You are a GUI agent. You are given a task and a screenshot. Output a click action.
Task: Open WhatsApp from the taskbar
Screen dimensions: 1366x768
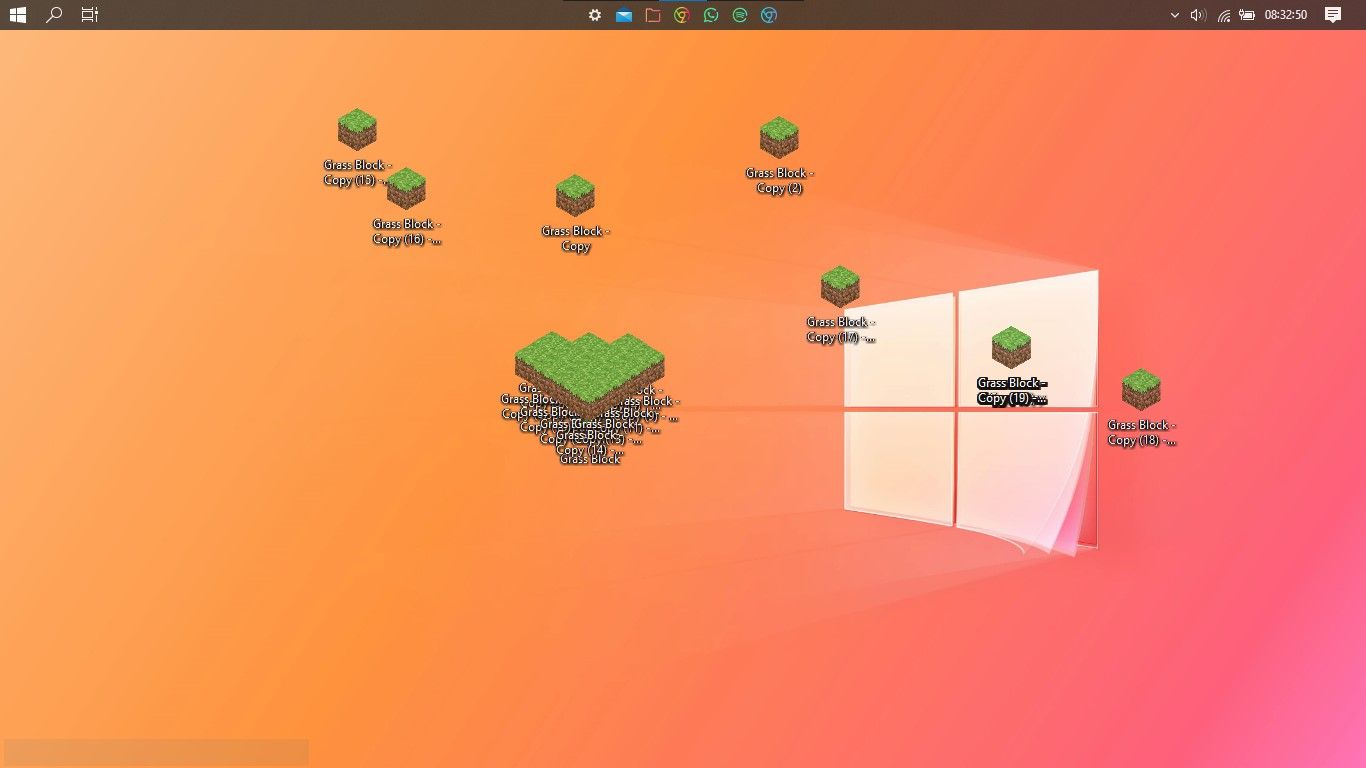click(x=711, y=15)
